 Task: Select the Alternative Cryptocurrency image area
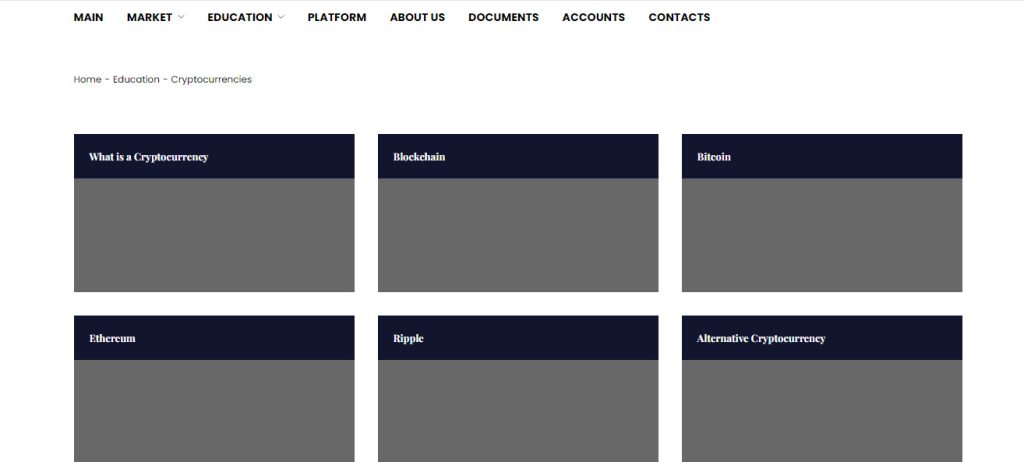pos(822,411)
